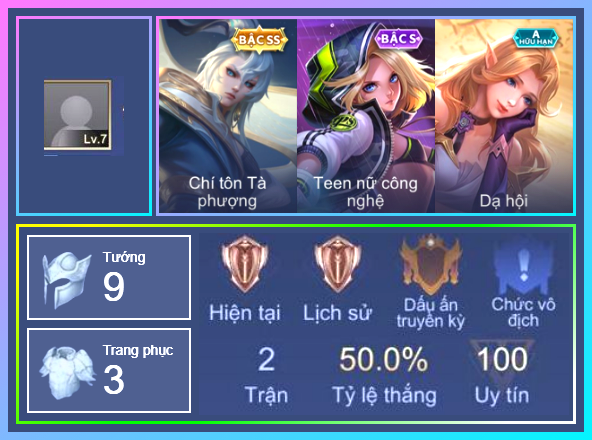
Task: Select the Teen nữ công nghệ skin card
Action: tap(366, 116)
